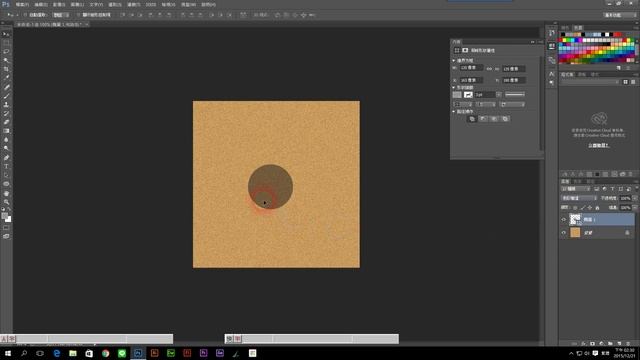This screenshot has width=640, height=360.
Task: Open the workspace switcher dropdown
Action: pyautogui.click(x=619, y=15)
